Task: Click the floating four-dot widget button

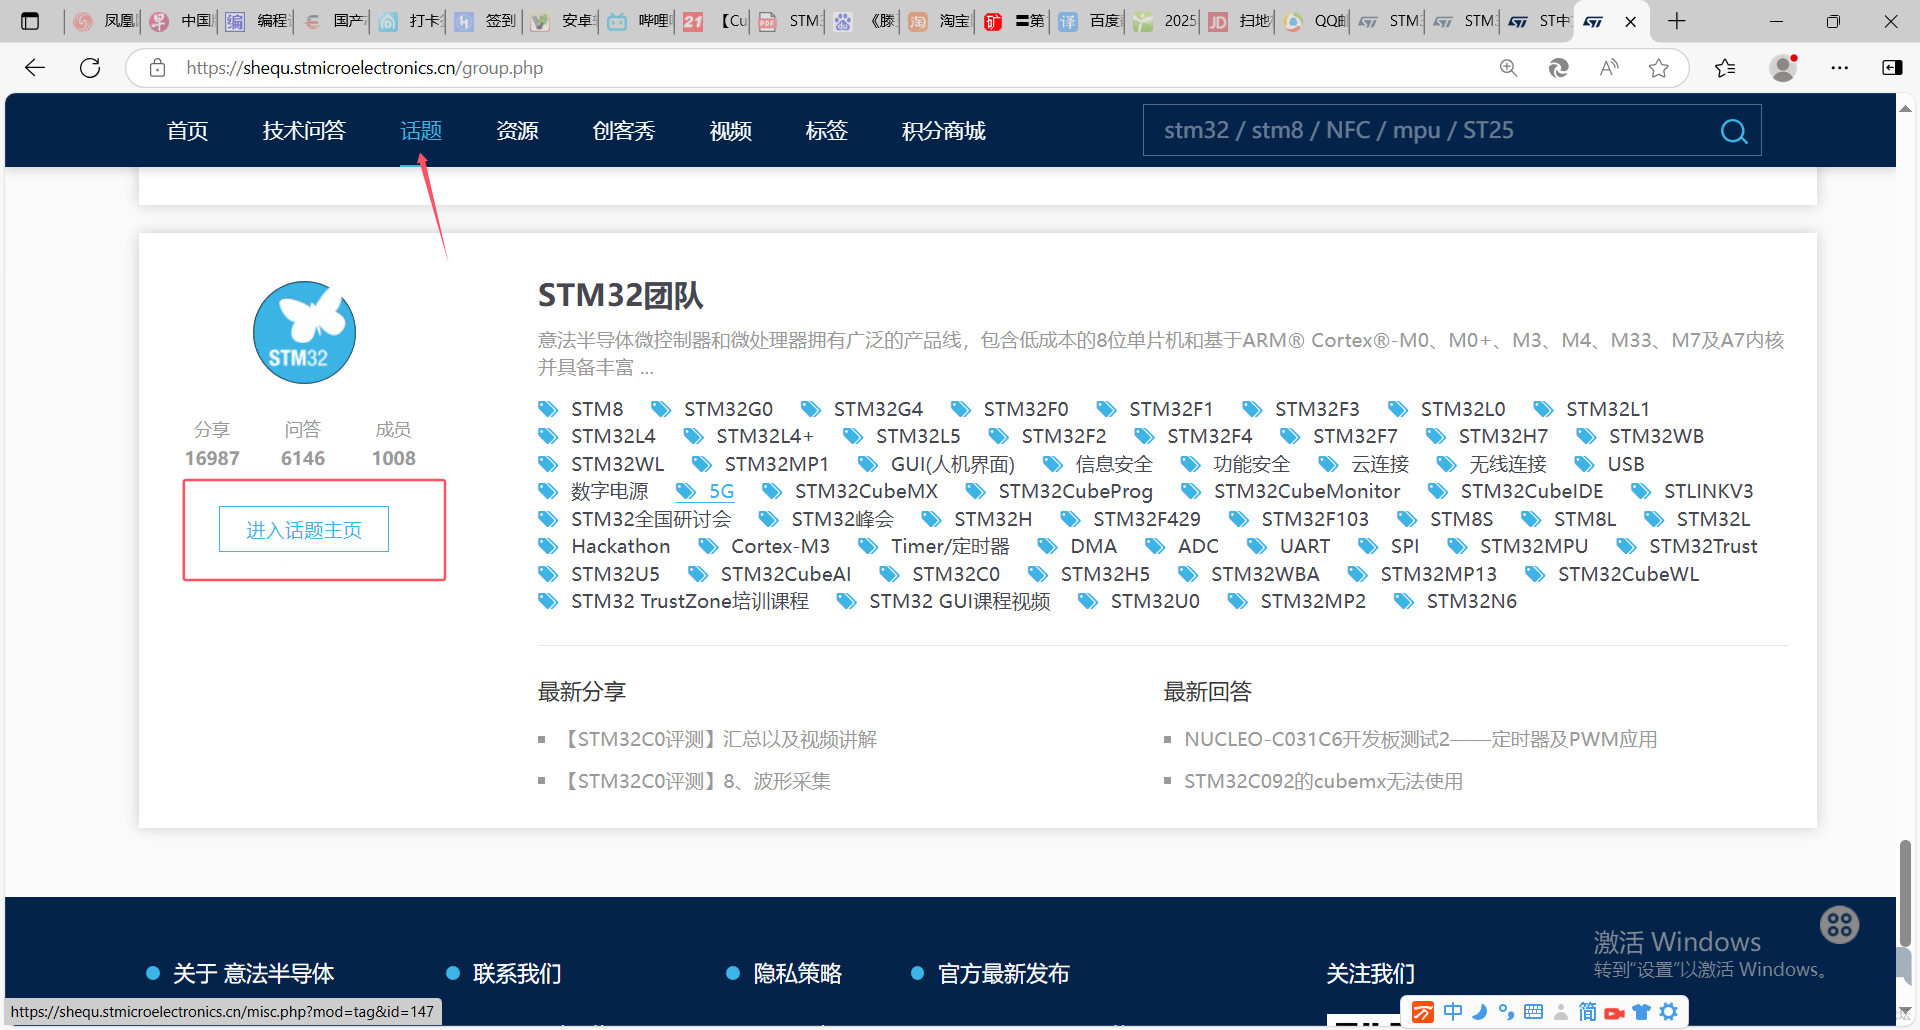Action: [1839, 925]
